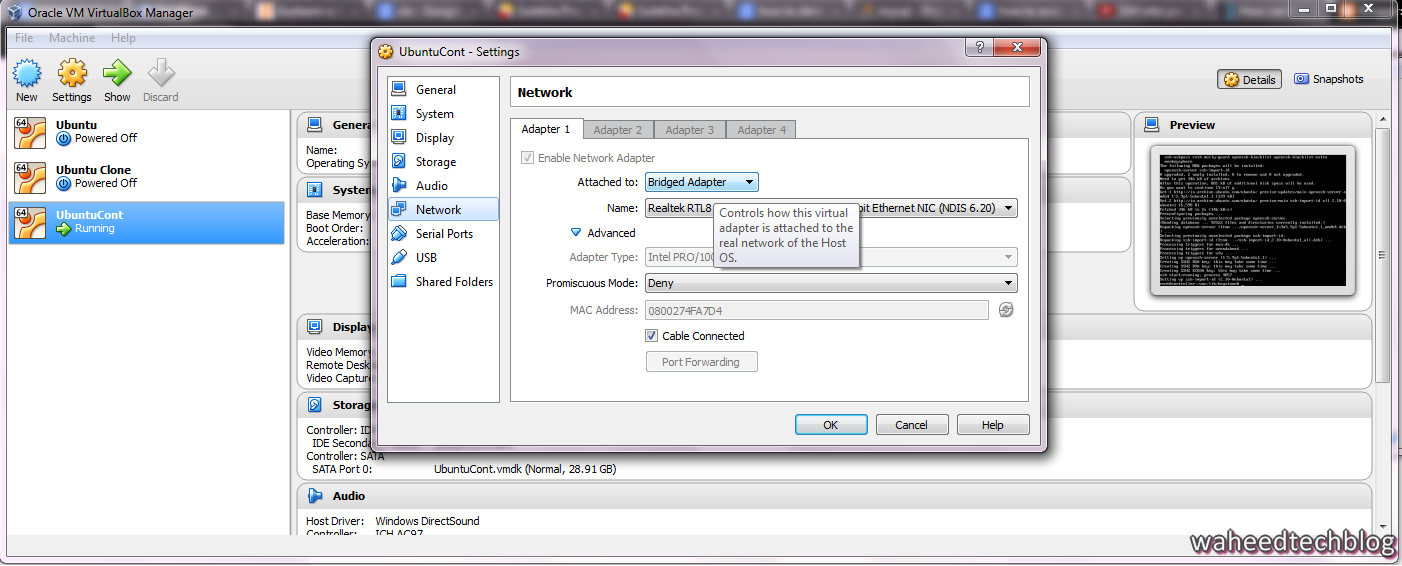Click the Storage section header icon

click(315, 405)
